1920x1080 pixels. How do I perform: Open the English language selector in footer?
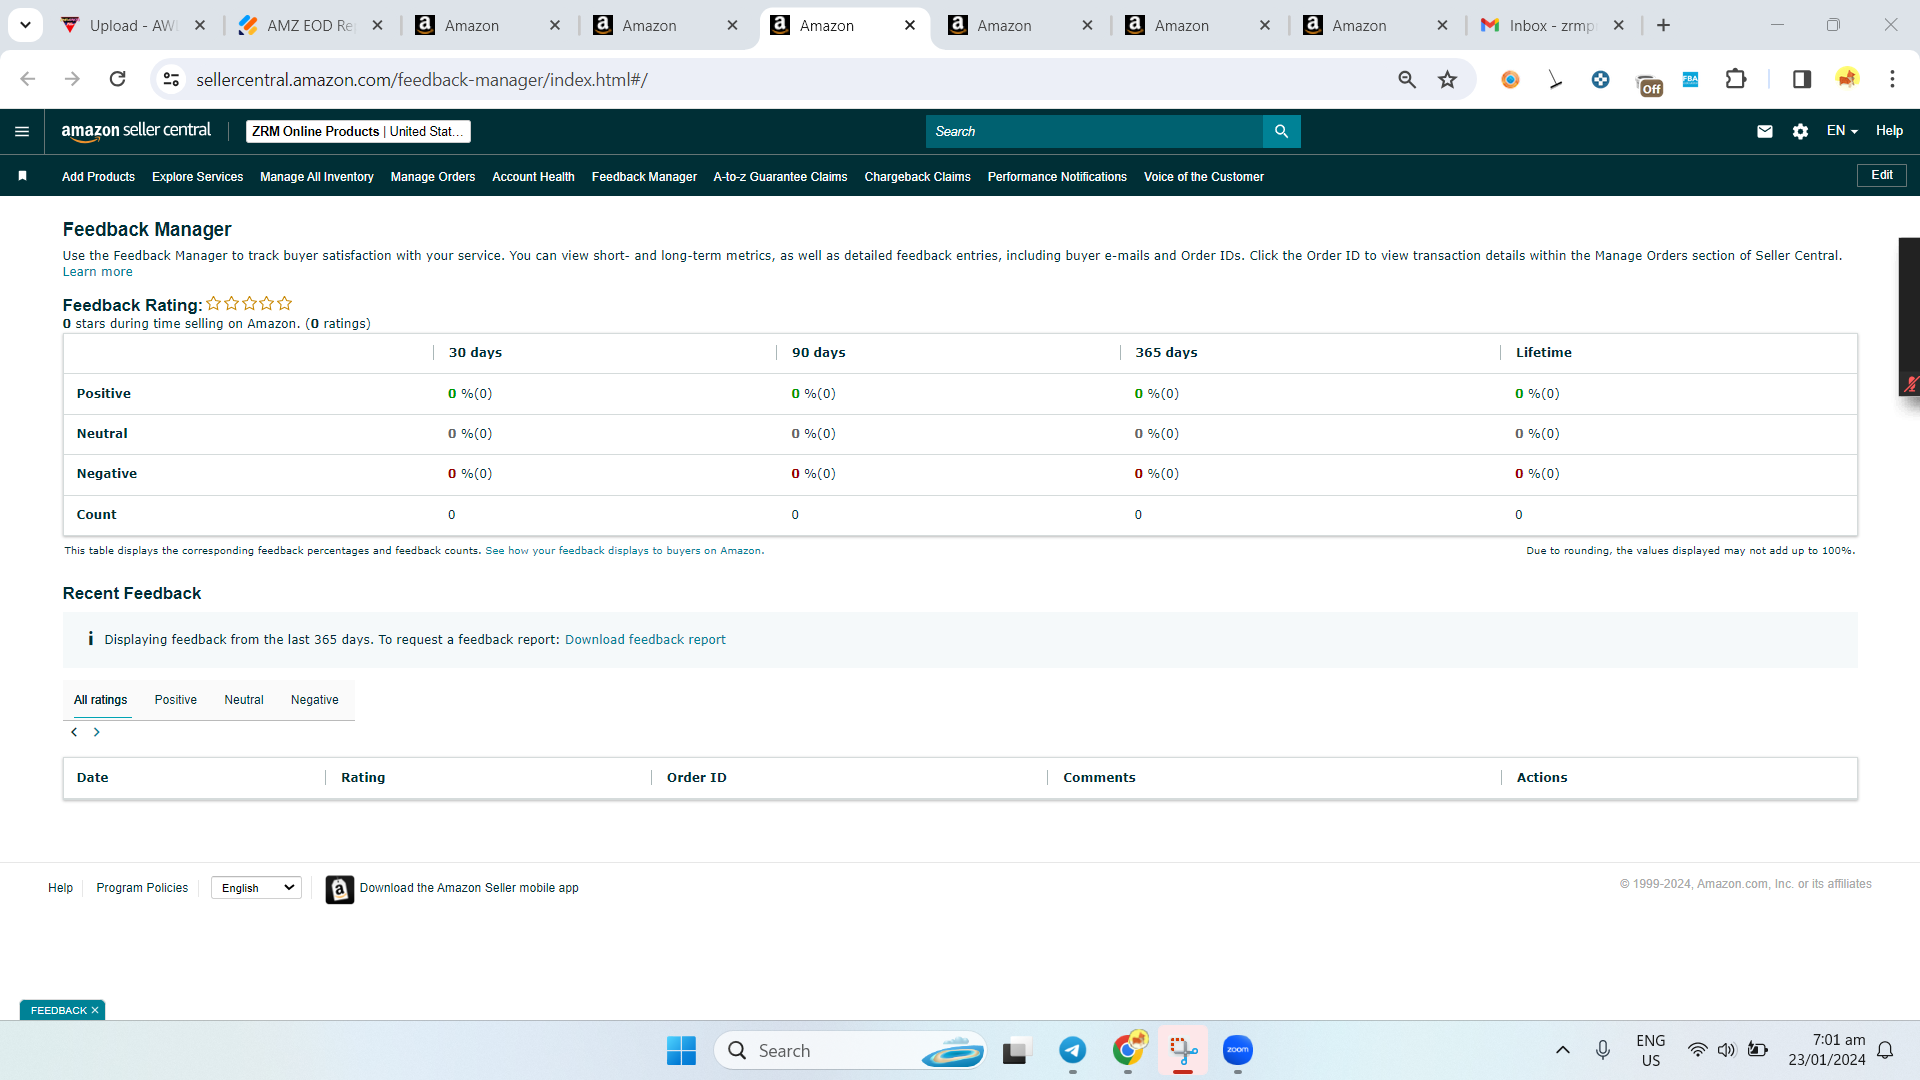(256, 888)
